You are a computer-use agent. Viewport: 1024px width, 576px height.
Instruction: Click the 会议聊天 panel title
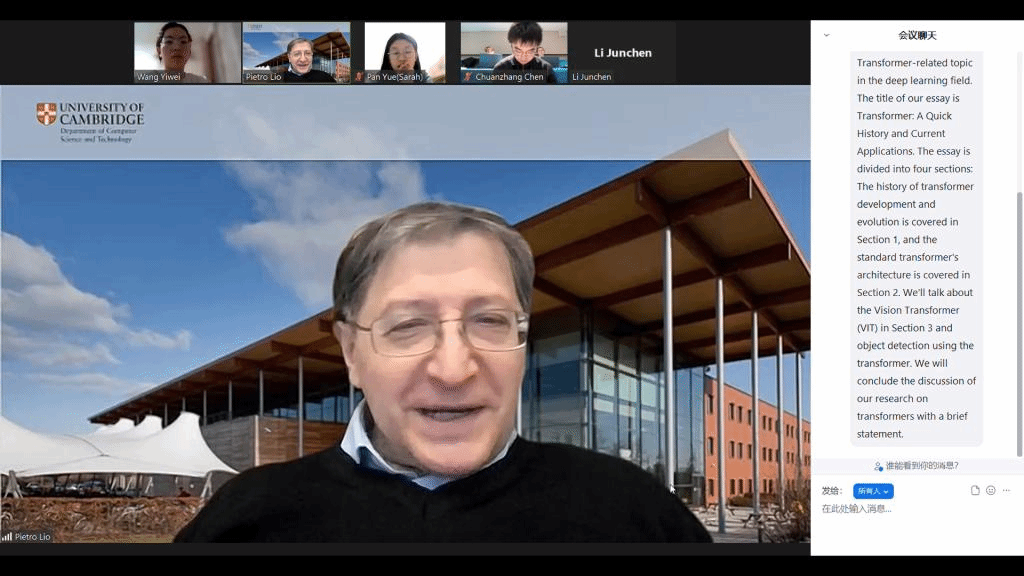(916, 35)
